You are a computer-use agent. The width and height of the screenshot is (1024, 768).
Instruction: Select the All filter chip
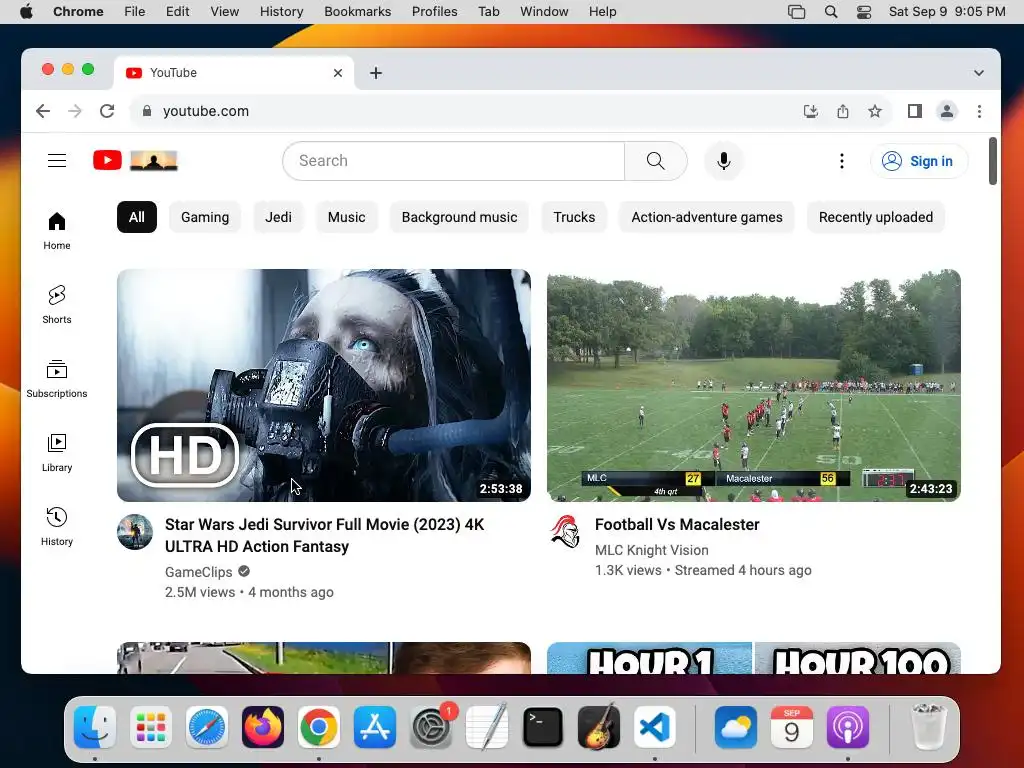click(136, 217)
